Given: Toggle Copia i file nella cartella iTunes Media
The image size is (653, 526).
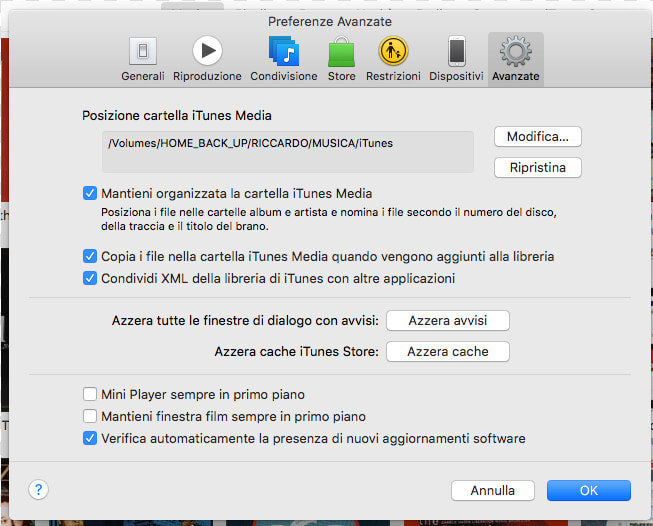Looking at the screenshot, I should point(90,256).
